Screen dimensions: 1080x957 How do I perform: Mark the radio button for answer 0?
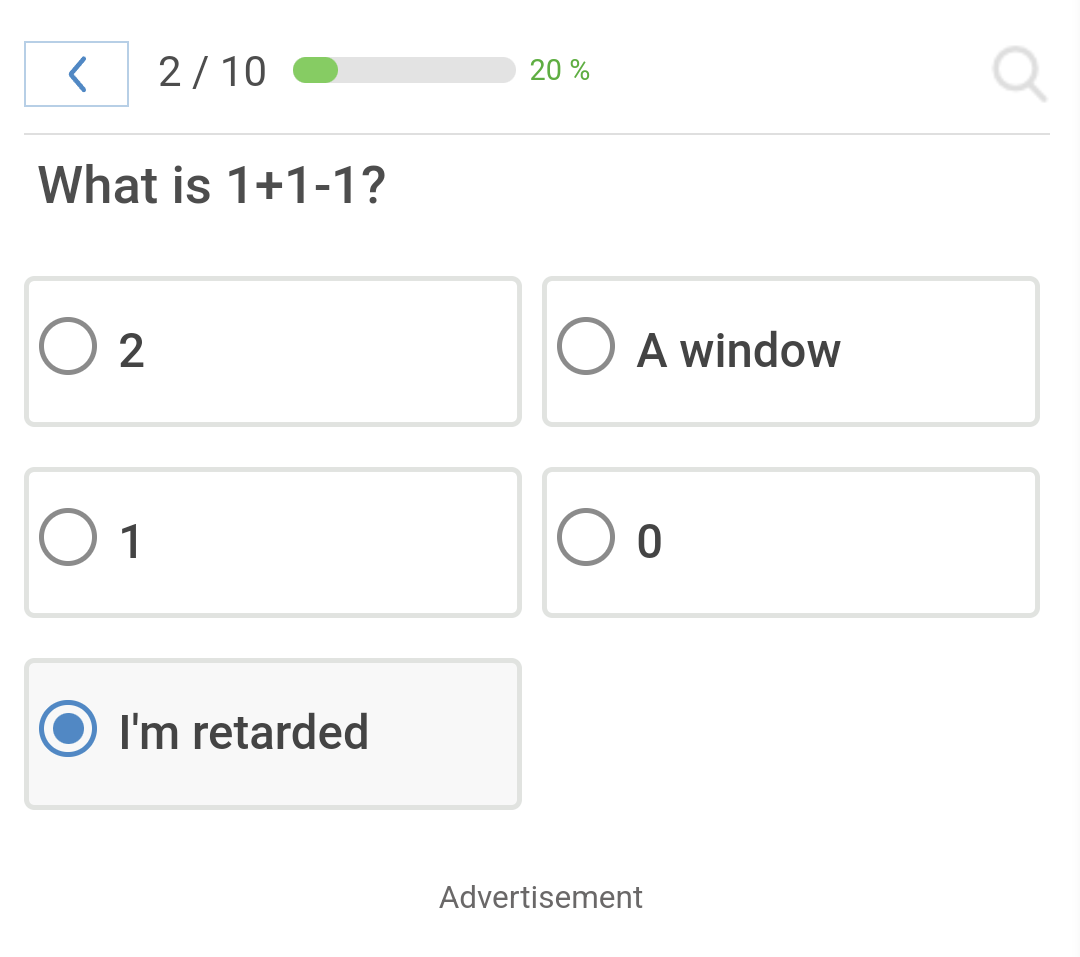(586, 537)
